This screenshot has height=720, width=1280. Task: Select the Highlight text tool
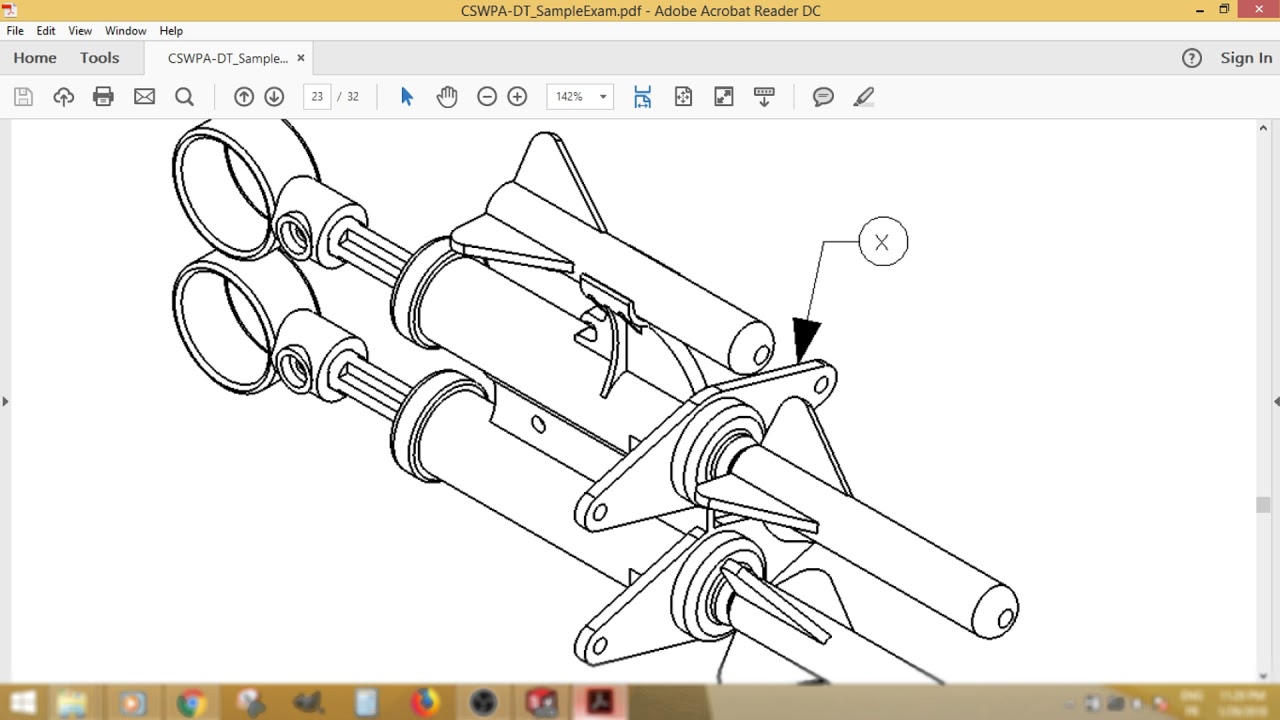[x=863, y=96]
